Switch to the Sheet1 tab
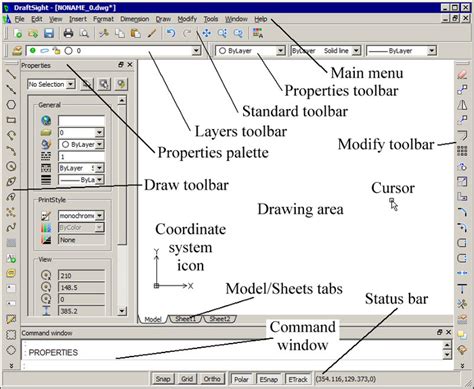Screen dimensions: 474x389 click(185, 319)
